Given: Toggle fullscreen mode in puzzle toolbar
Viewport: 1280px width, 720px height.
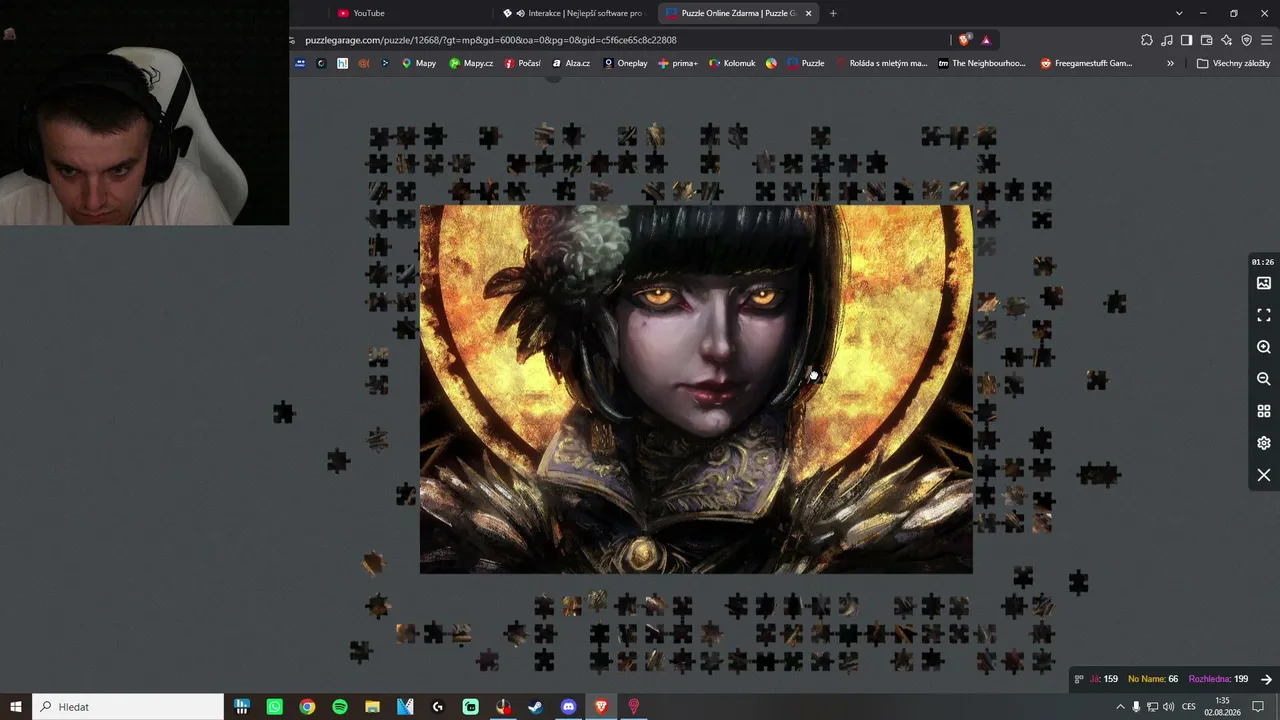Looking at the screenshot, I should [1264, 315].
